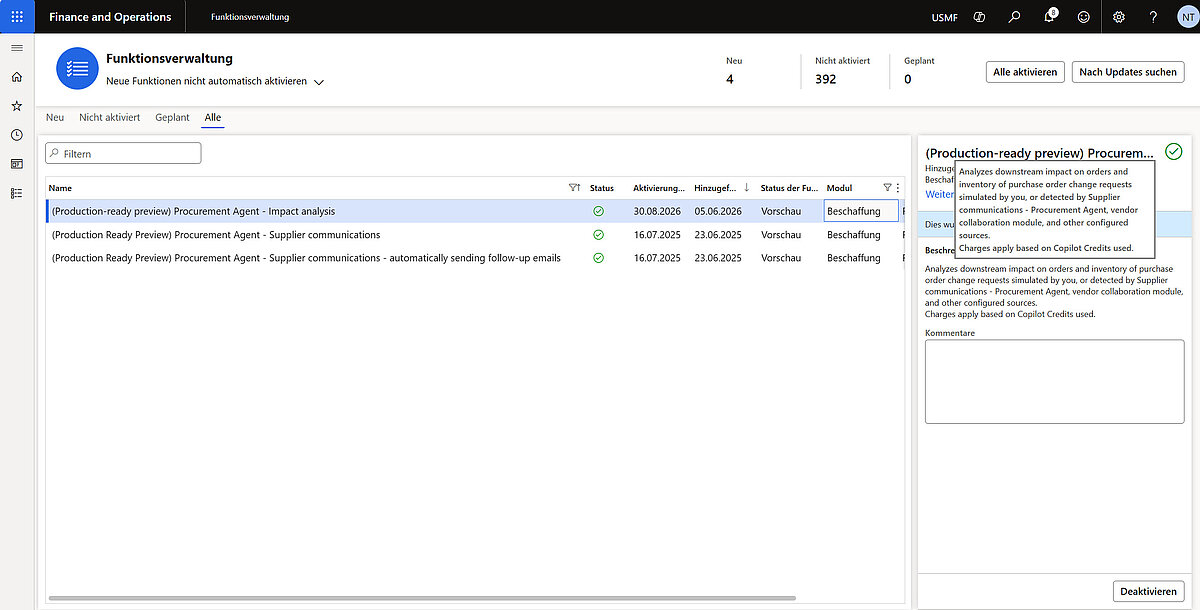This screenshot has width=1200, height=610.
Task: Click Nicht aktiviert count 392 tile
Action: 842,71
